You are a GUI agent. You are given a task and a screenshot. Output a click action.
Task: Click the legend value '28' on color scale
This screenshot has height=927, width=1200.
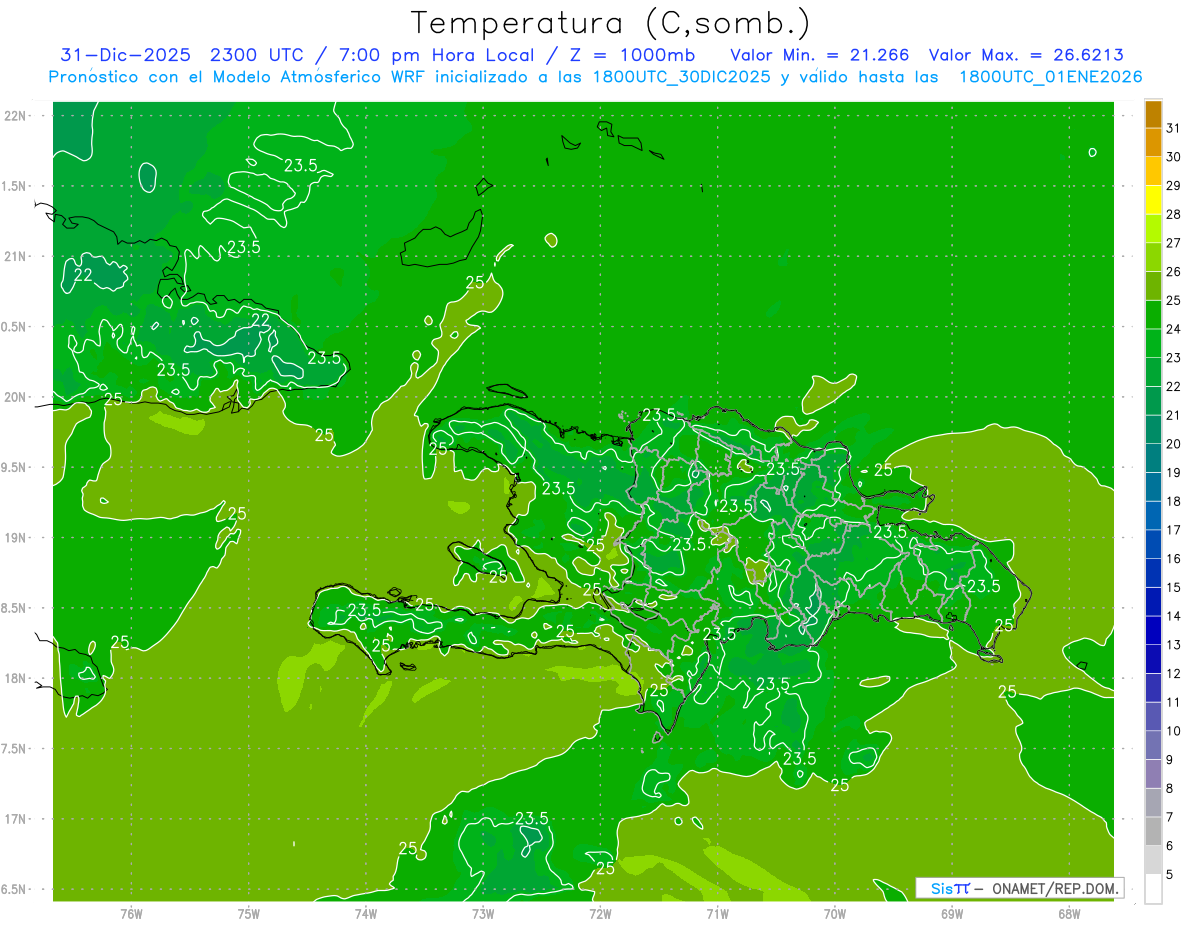(x=1174, y=214)
